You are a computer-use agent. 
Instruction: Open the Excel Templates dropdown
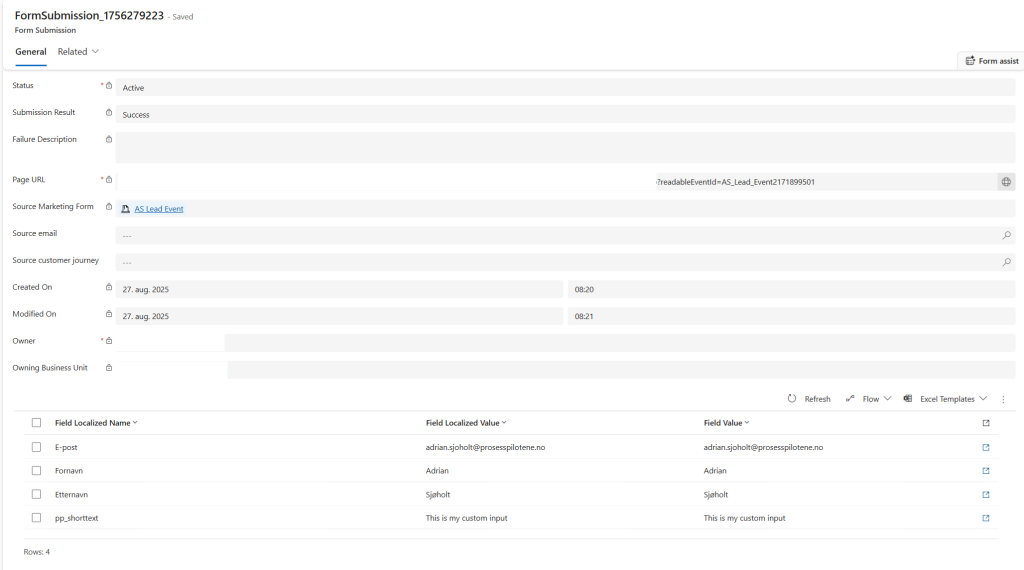[945, 399]
